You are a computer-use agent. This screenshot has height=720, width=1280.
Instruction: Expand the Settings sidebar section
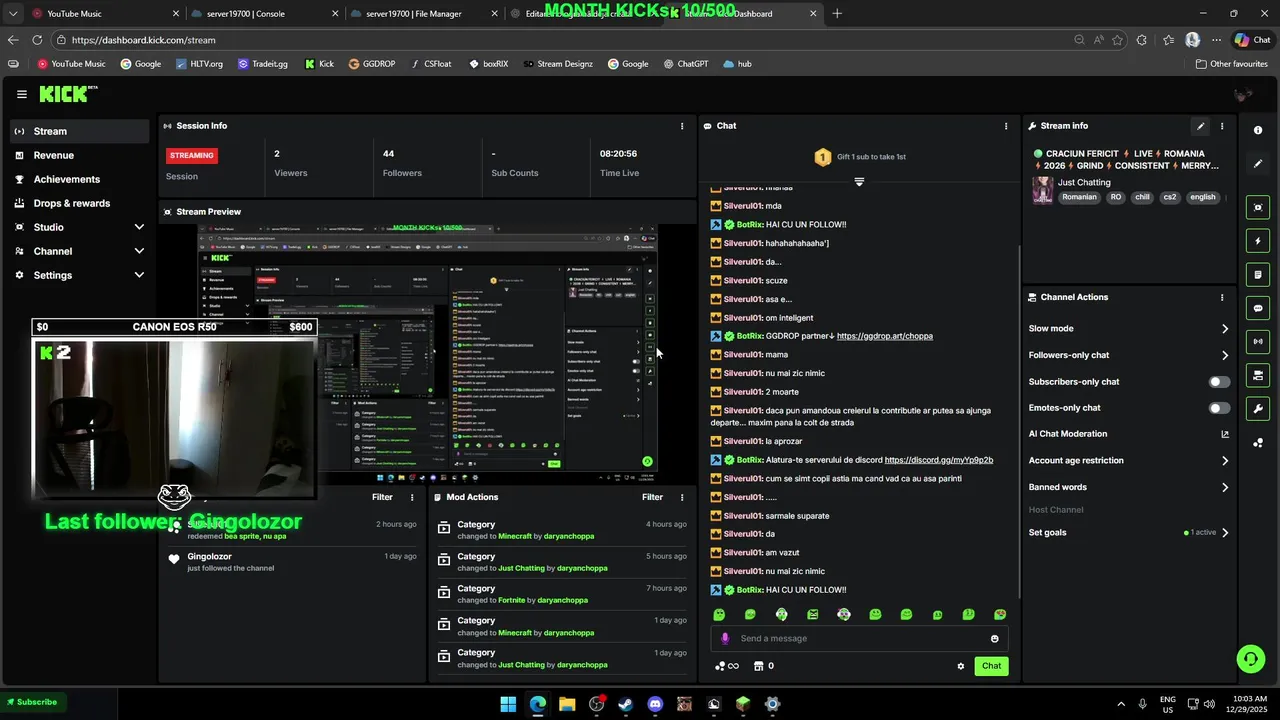pyautogui.click(x=139, y=275)
